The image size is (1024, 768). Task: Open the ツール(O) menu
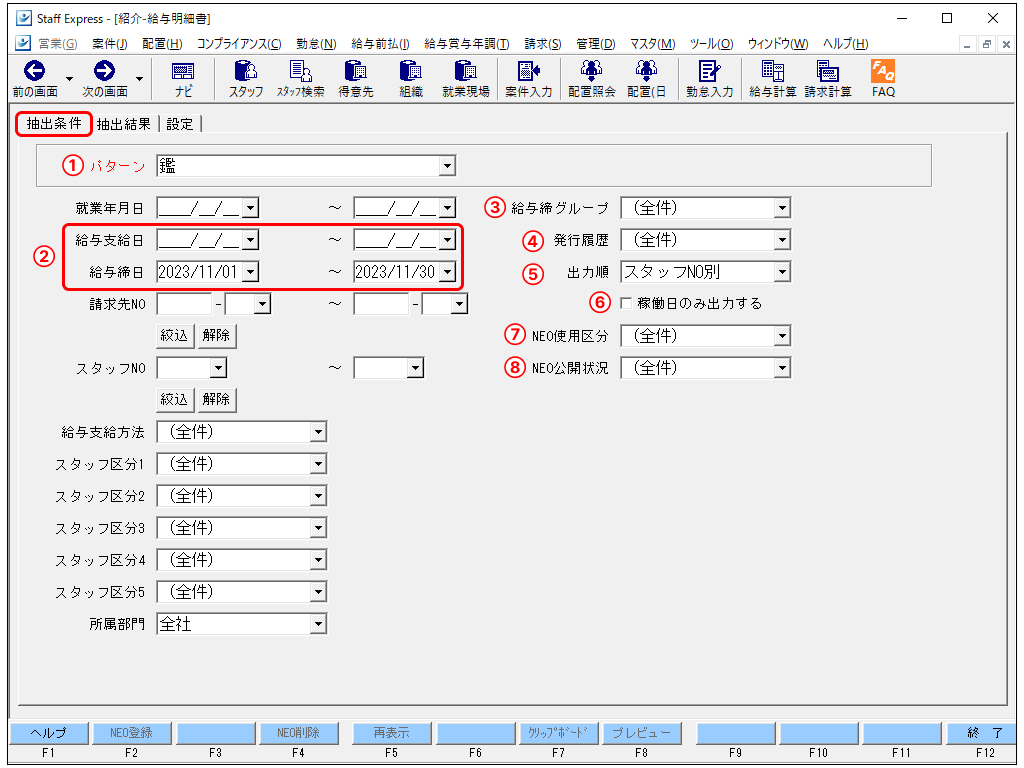(x=711, y=44)
